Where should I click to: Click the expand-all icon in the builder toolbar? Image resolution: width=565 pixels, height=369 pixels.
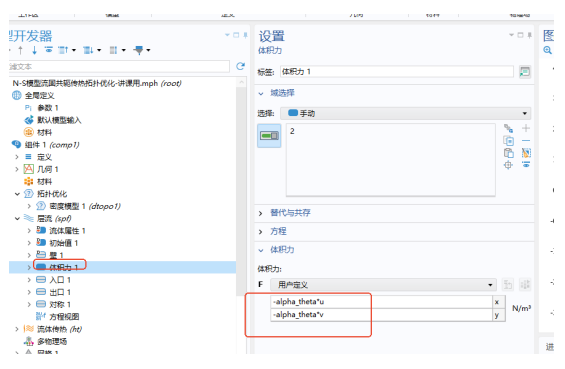tap(88, 50)
